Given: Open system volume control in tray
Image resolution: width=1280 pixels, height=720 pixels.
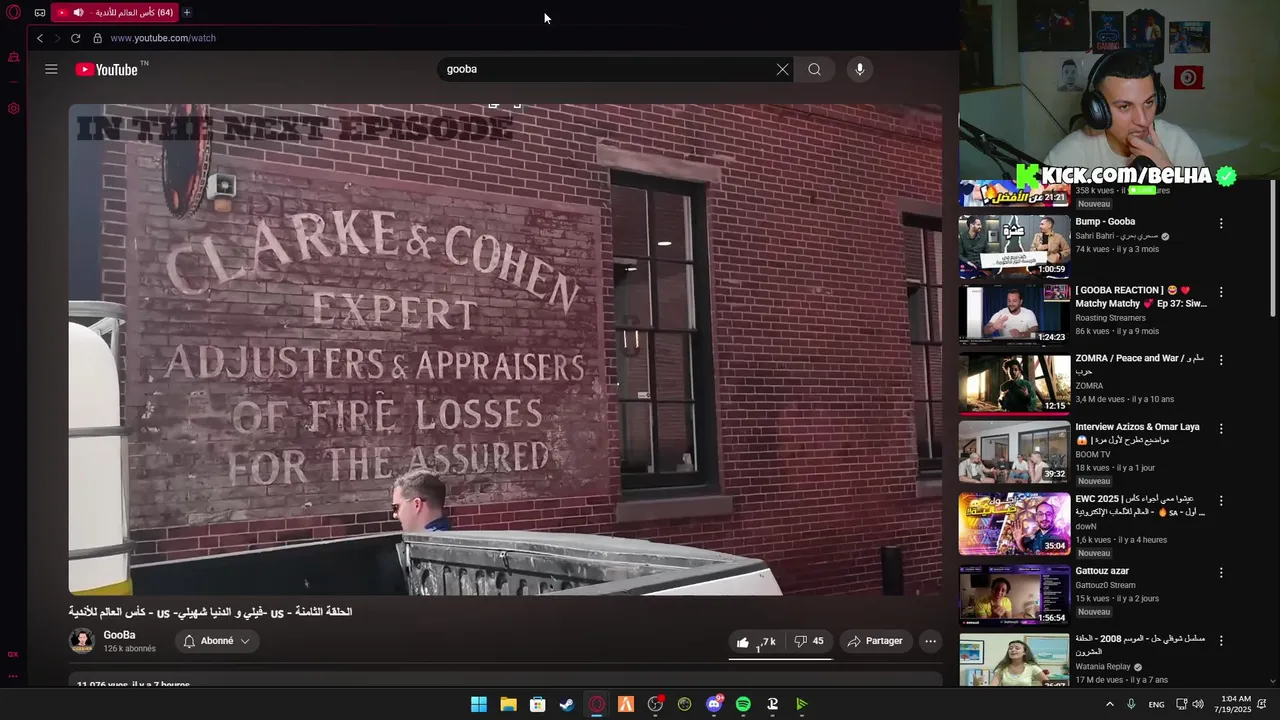Looking at the screenshot, I should tap(1200, 704).
